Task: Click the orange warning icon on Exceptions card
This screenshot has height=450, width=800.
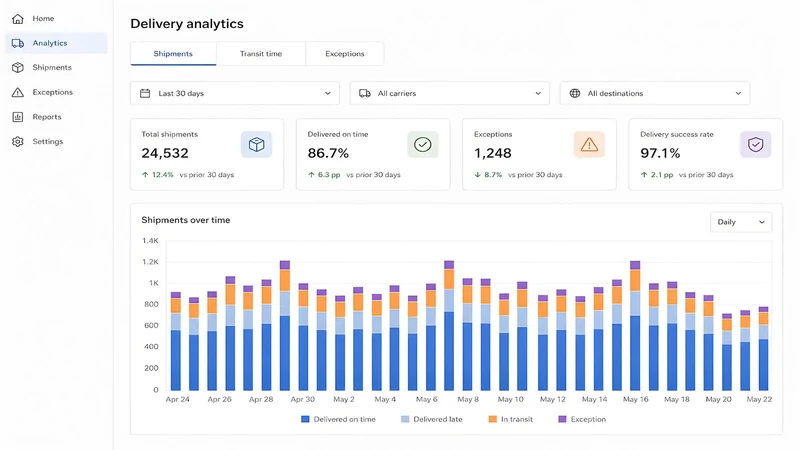Action: pos(589,145)
